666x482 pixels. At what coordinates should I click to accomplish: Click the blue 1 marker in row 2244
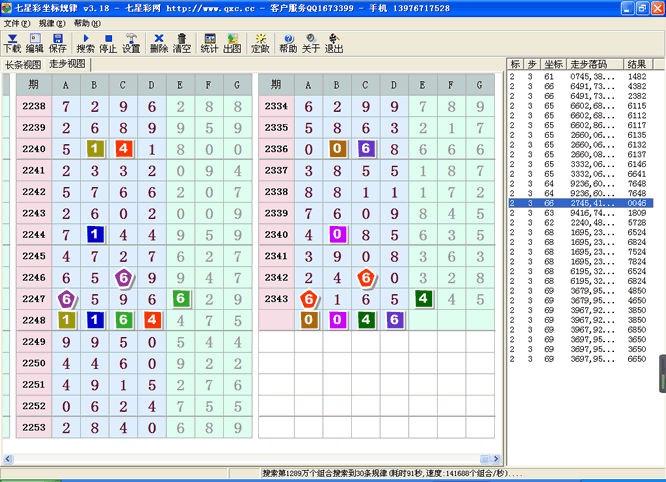pyautogui.click(x=95, y=234)
